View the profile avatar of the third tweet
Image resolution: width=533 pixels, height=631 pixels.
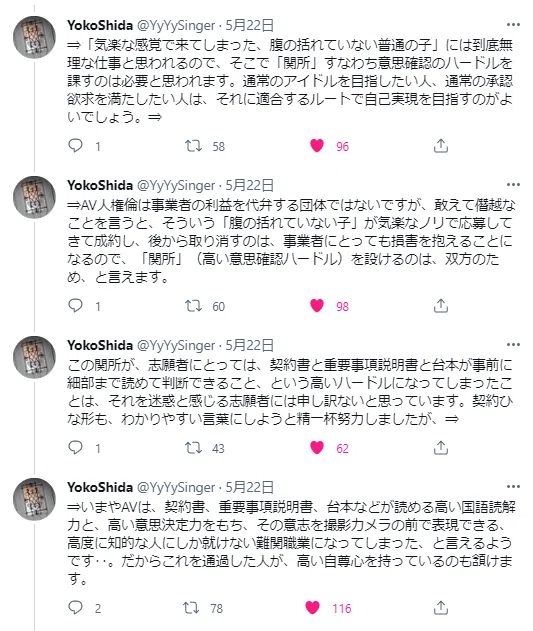point(34,357)
